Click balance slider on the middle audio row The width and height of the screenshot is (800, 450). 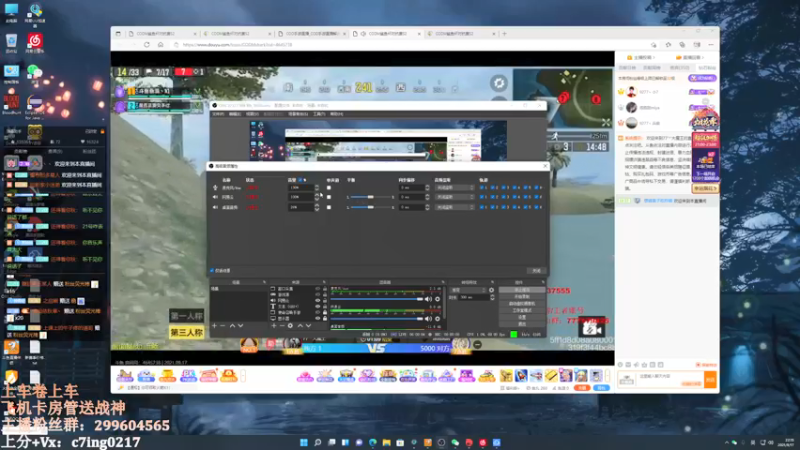tap(370, 197)
